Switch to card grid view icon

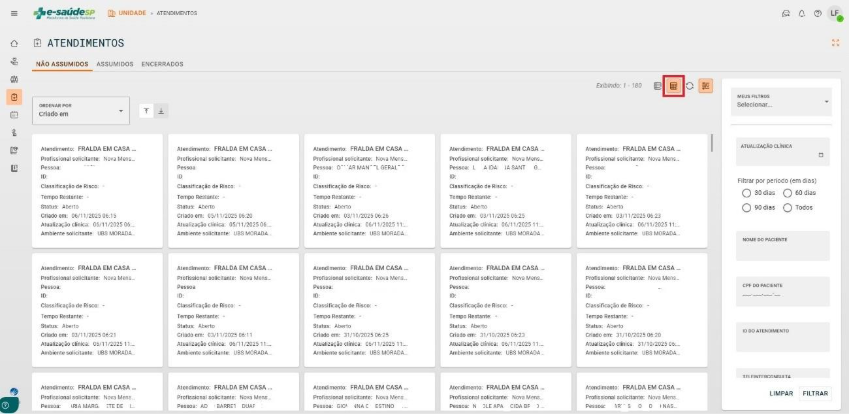674,86
